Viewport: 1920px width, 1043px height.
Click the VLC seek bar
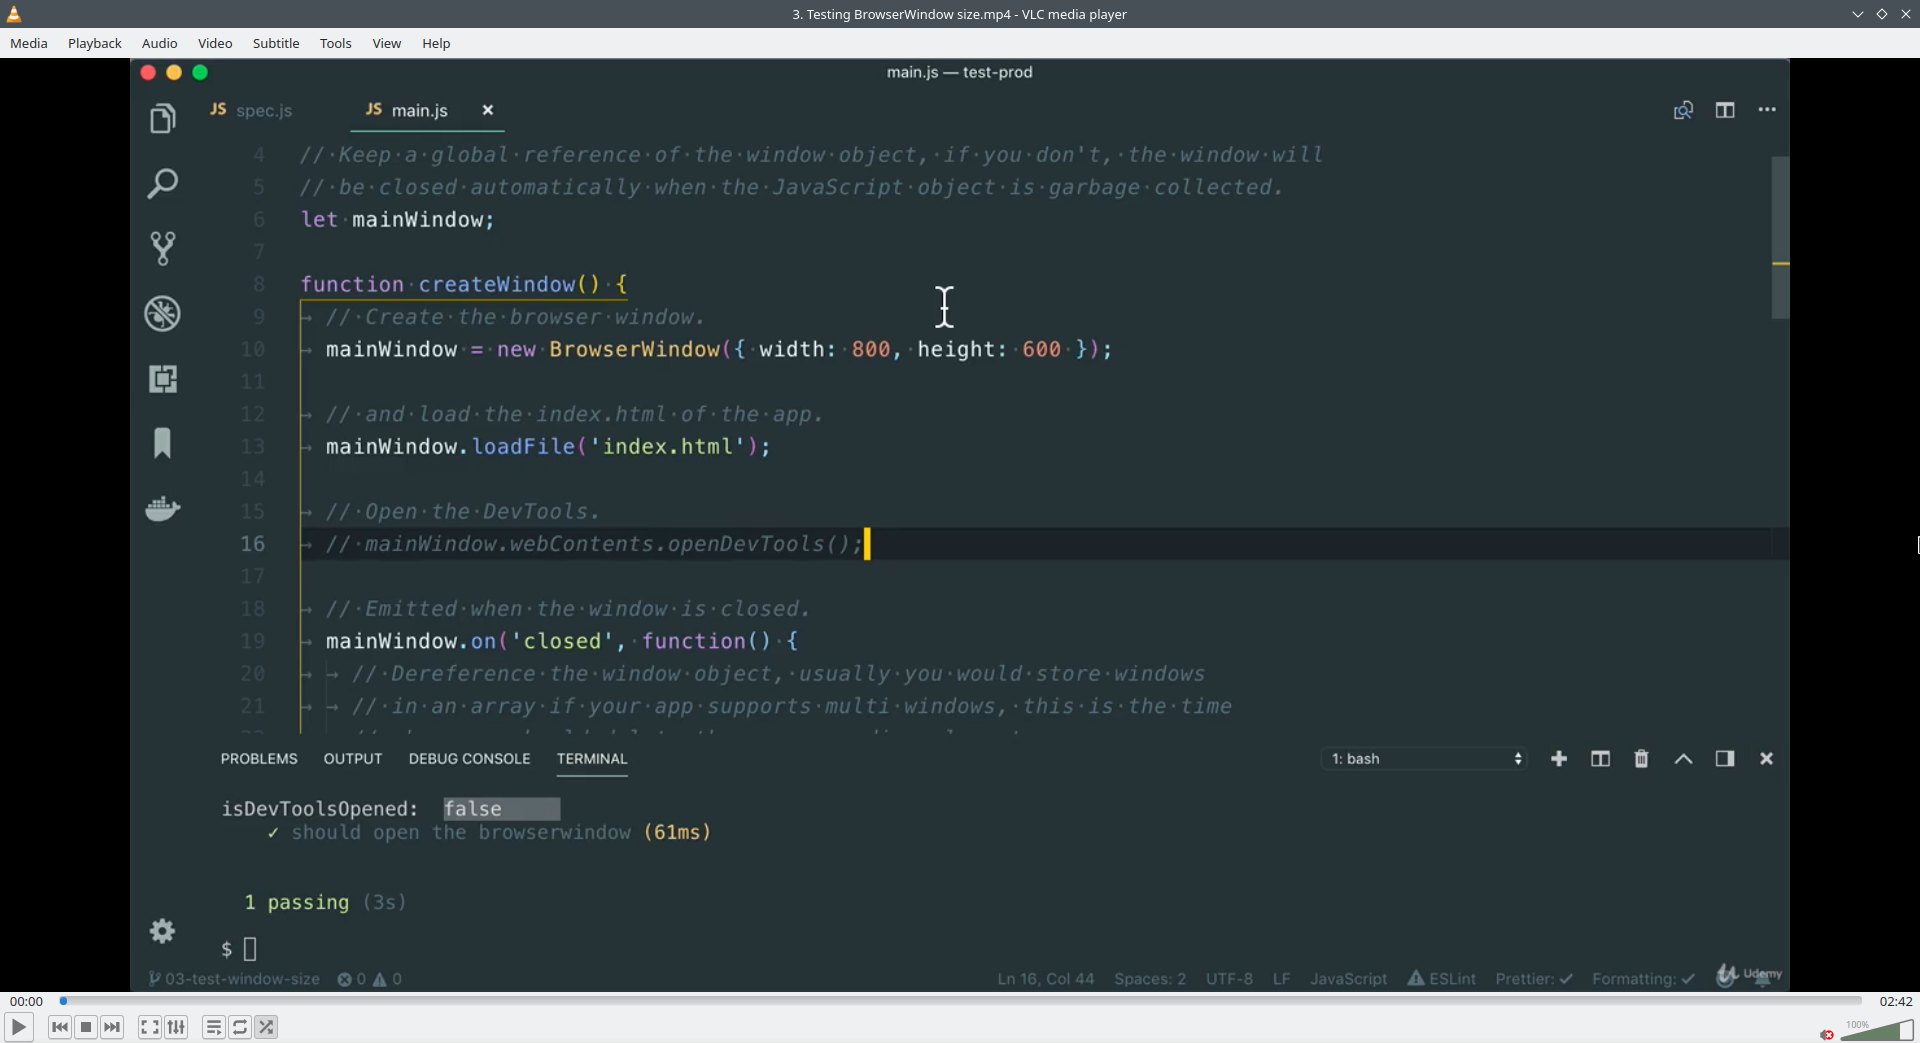click(x=961, y=1001)
